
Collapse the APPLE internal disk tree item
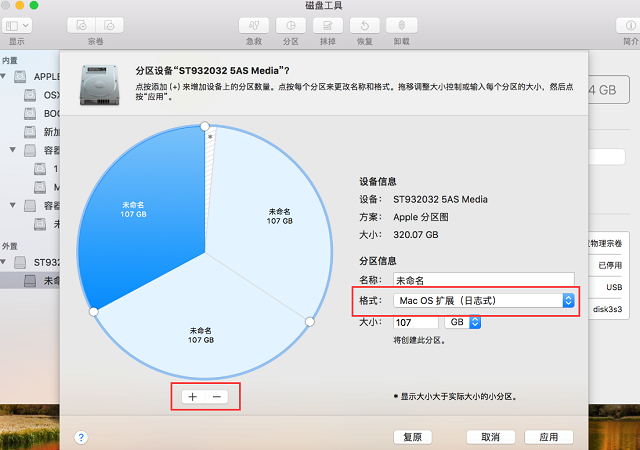(x=7, y=75)
